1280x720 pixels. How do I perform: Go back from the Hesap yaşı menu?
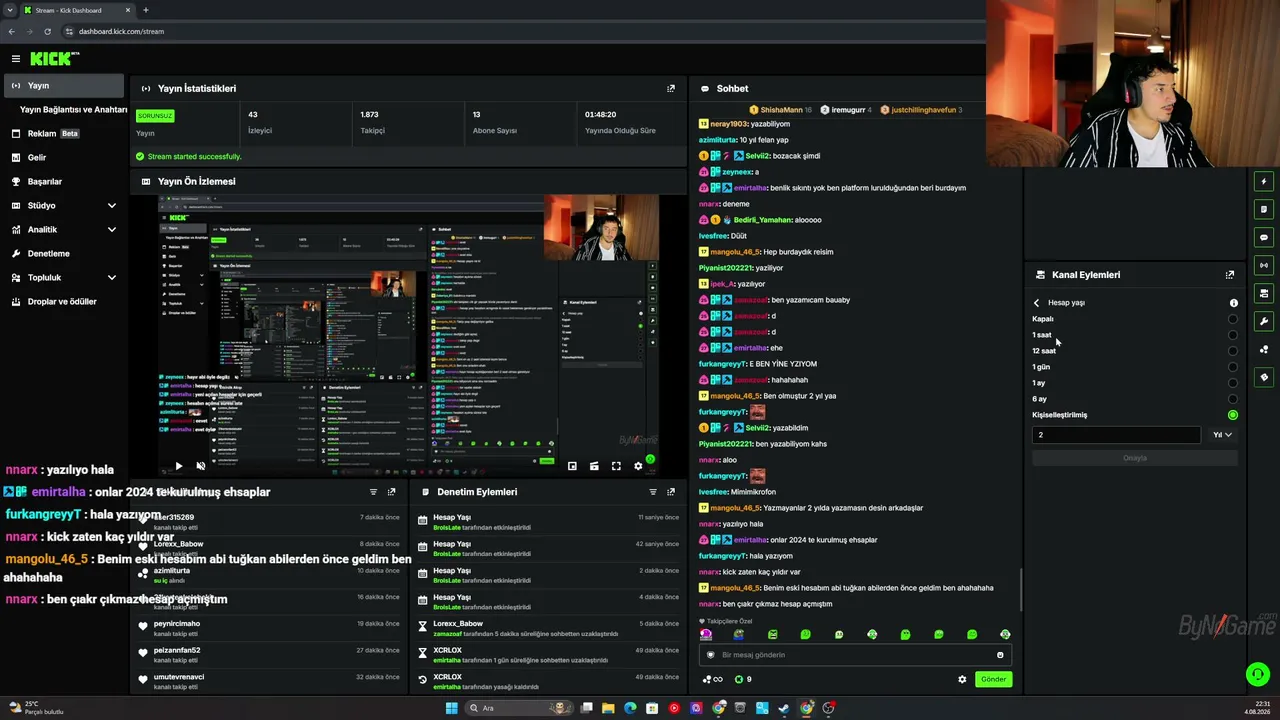(x=1036, y=303)
